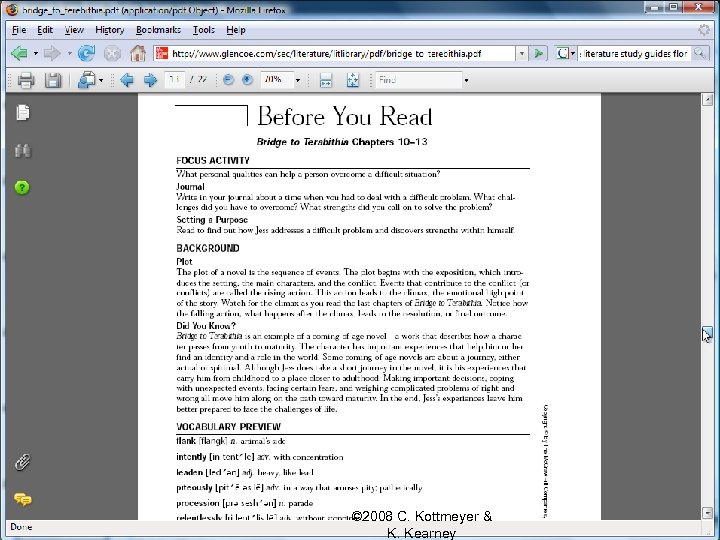
Task: Click the Firefox activity throbber icon
Action: coord(703,30)
